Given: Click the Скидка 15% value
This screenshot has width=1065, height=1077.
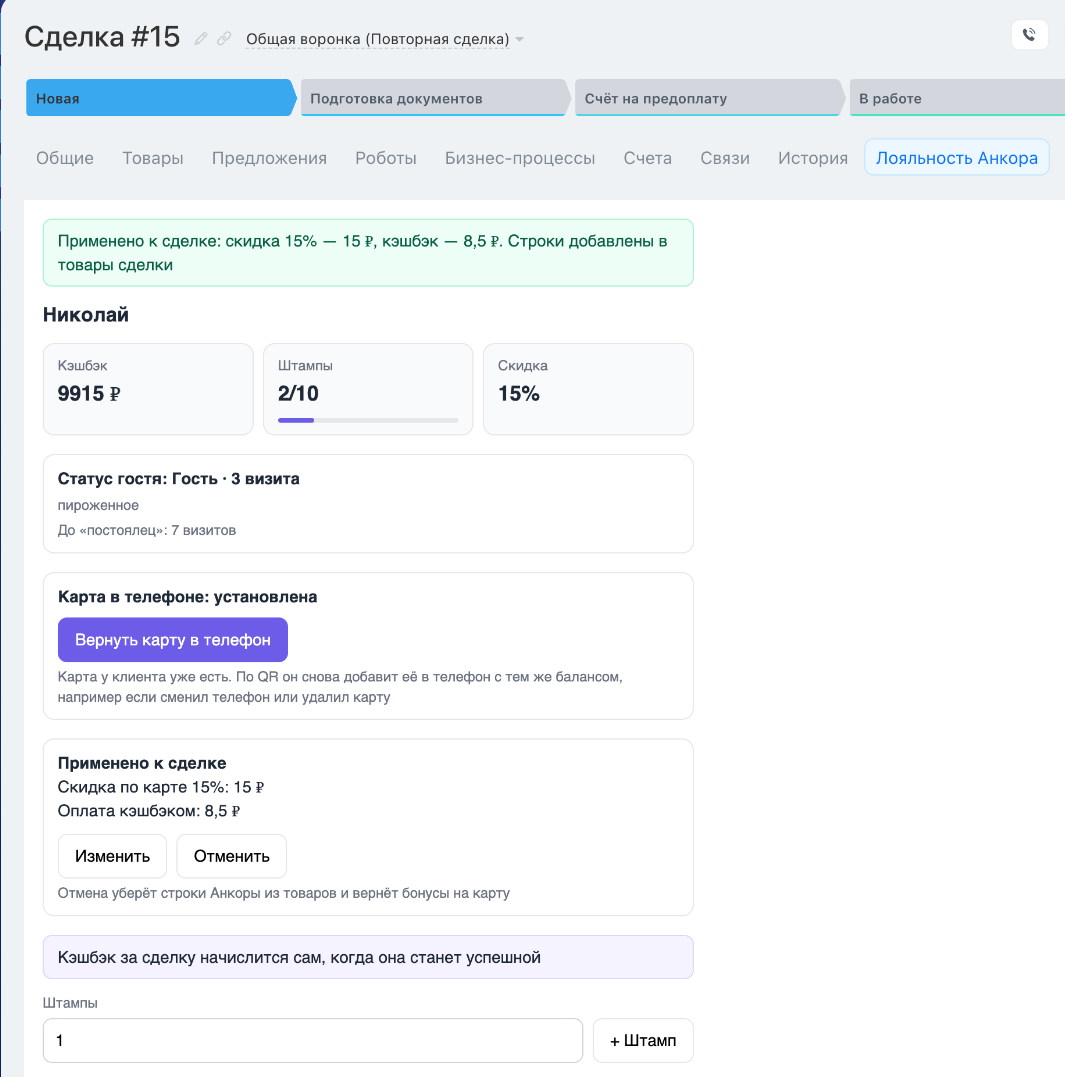Looking at the screenshot, I should pos(519,394).
